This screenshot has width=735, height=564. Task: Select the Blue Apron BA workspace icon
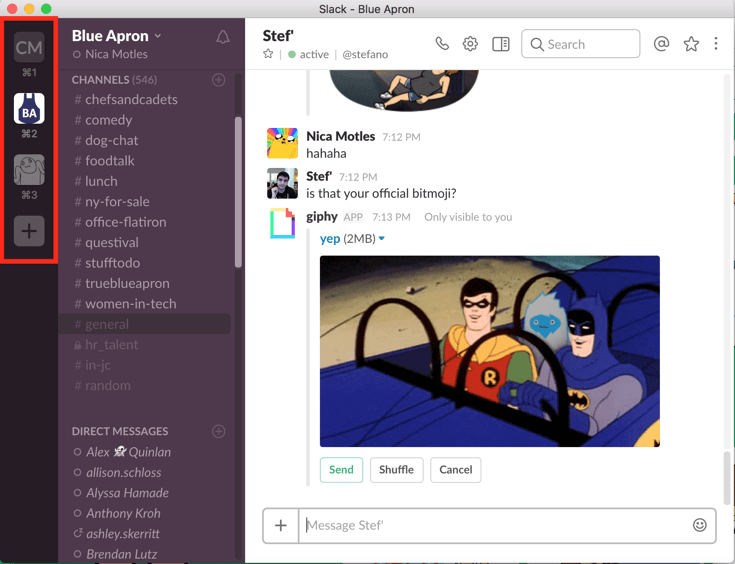29,108
